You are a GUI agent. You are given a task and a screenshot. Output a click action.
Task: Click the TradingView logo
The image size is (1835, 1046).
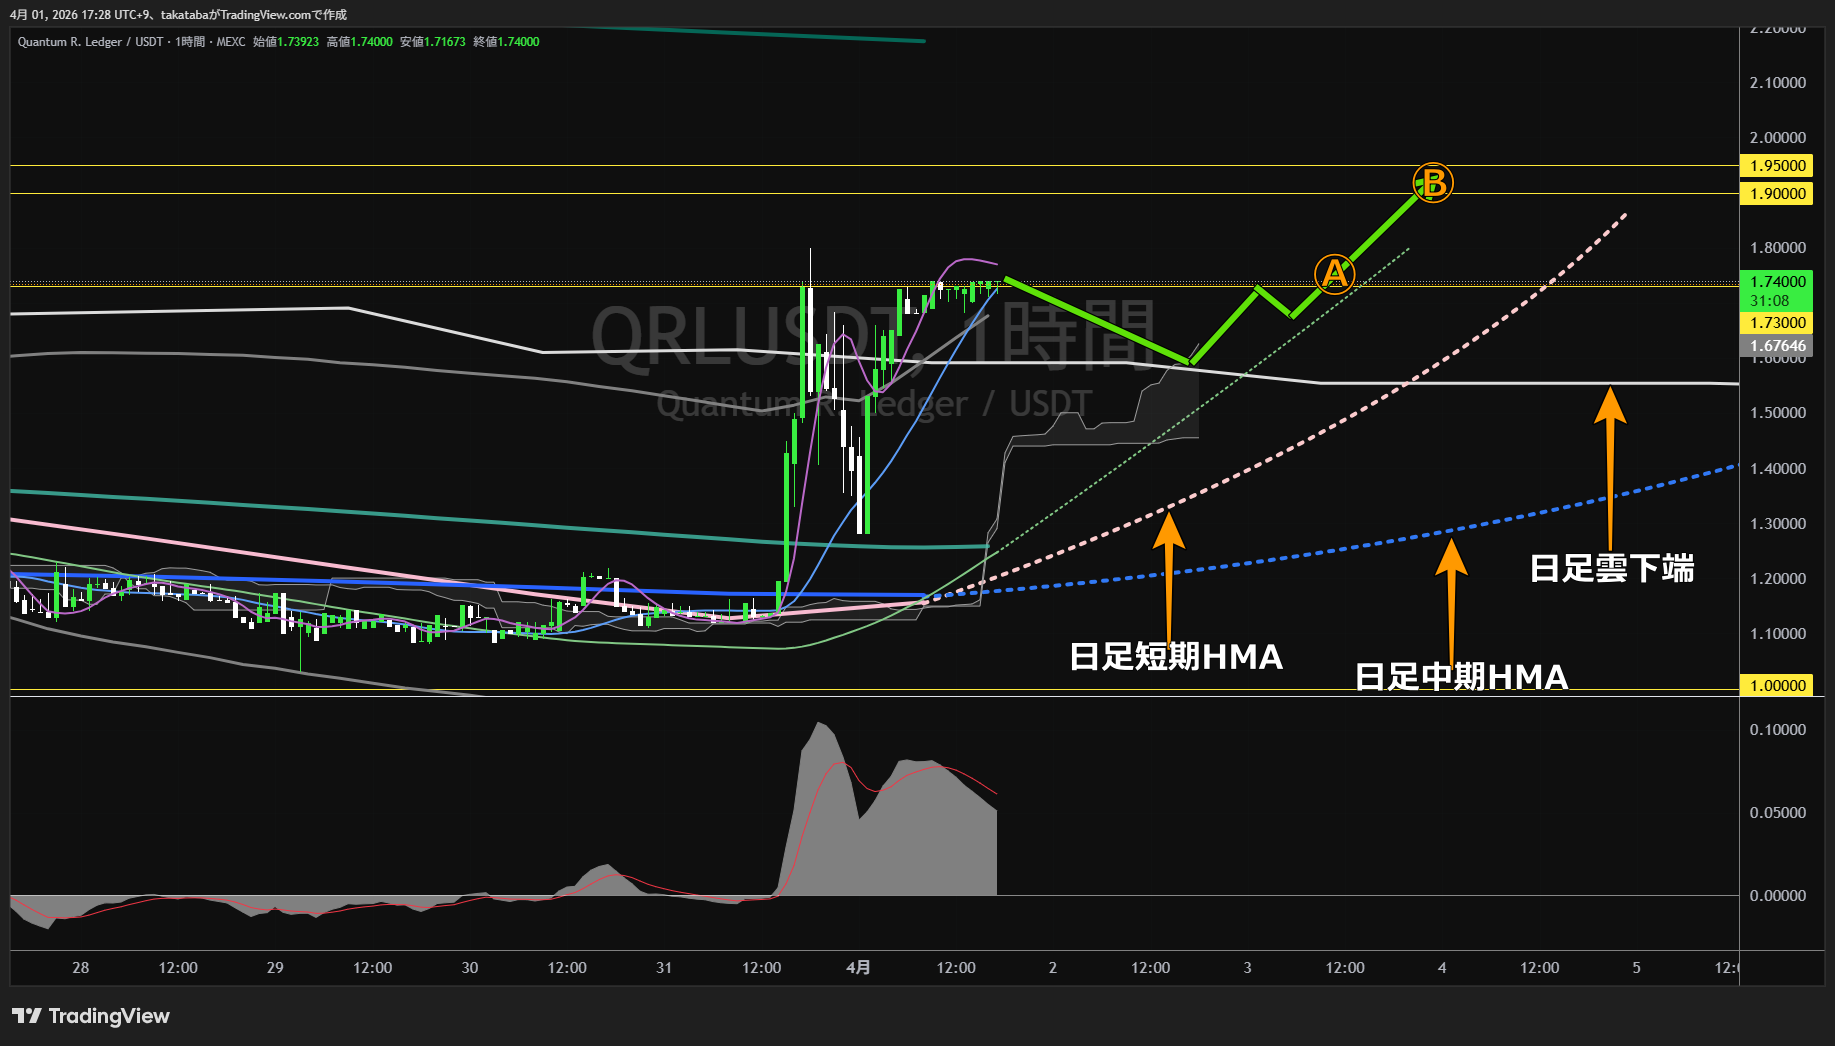(91, 1016)
